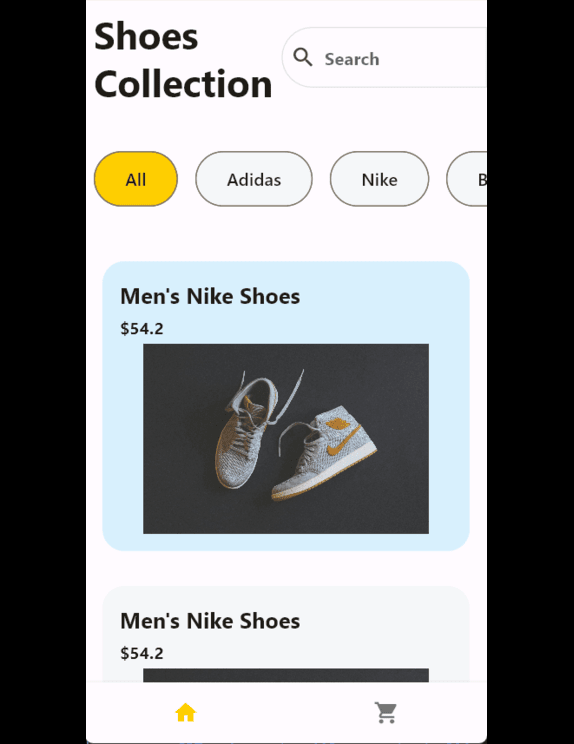Click the second card's cropped shoe image
The width and height of the screenshot is (574, 744).
point(286,675)
